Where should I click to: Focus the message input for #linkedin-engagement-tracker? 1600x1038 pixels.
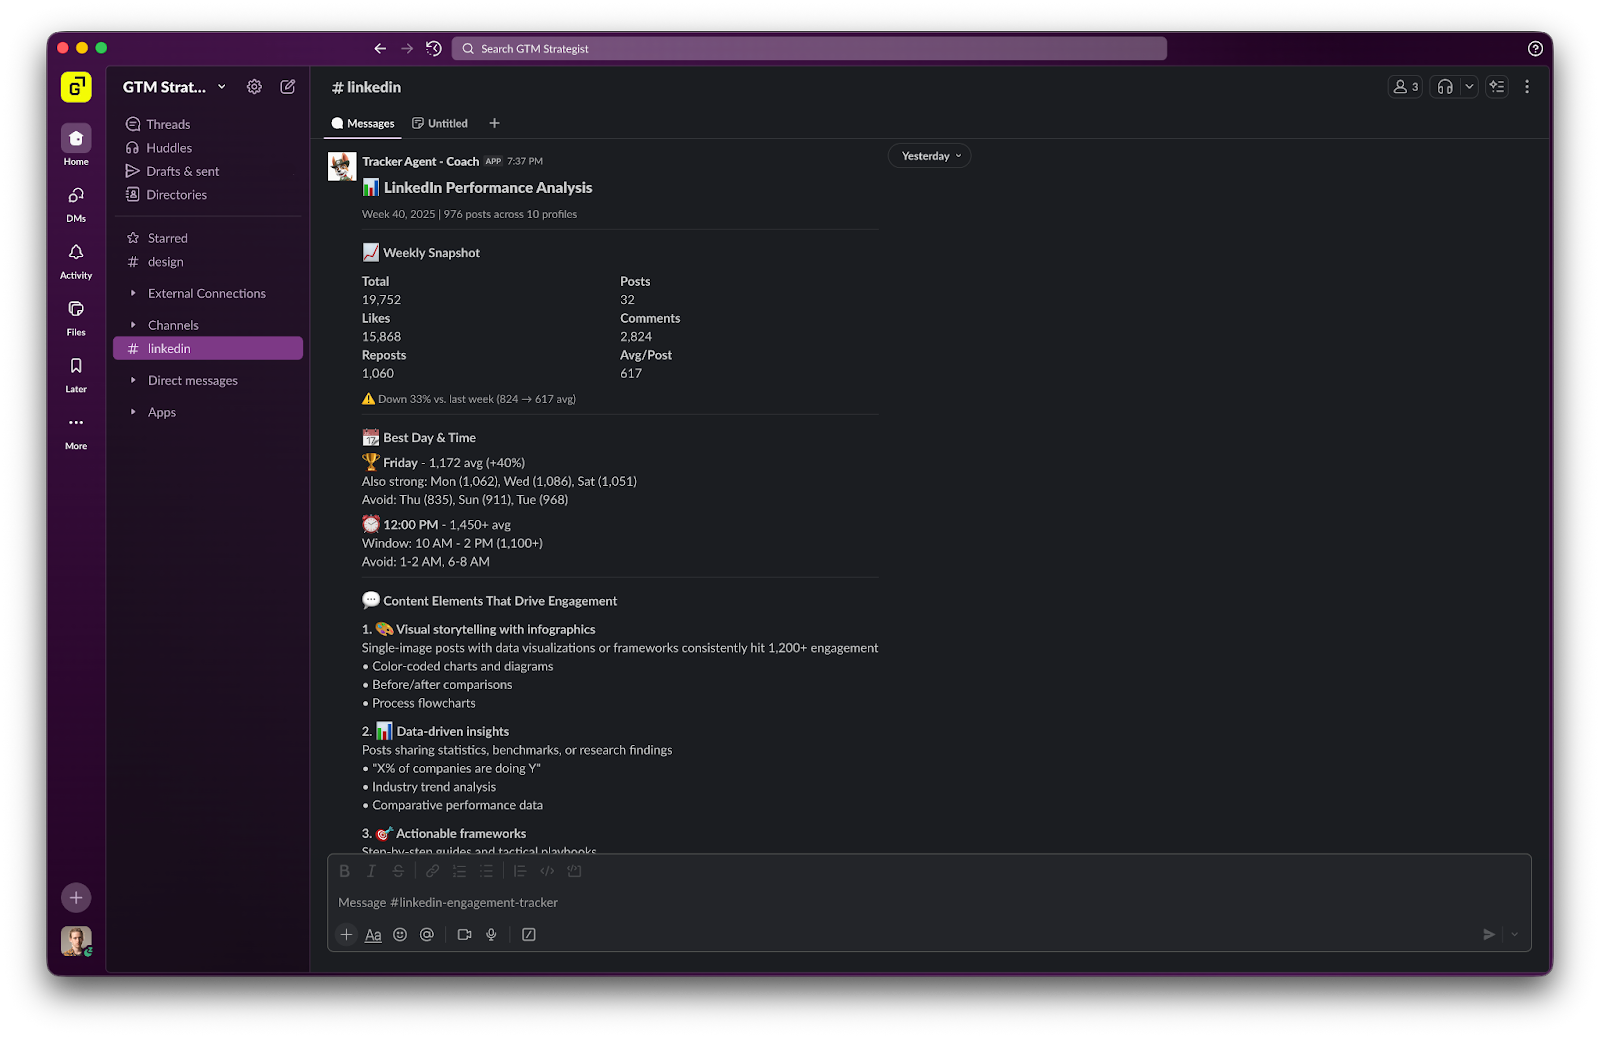[x=929, y=902]
